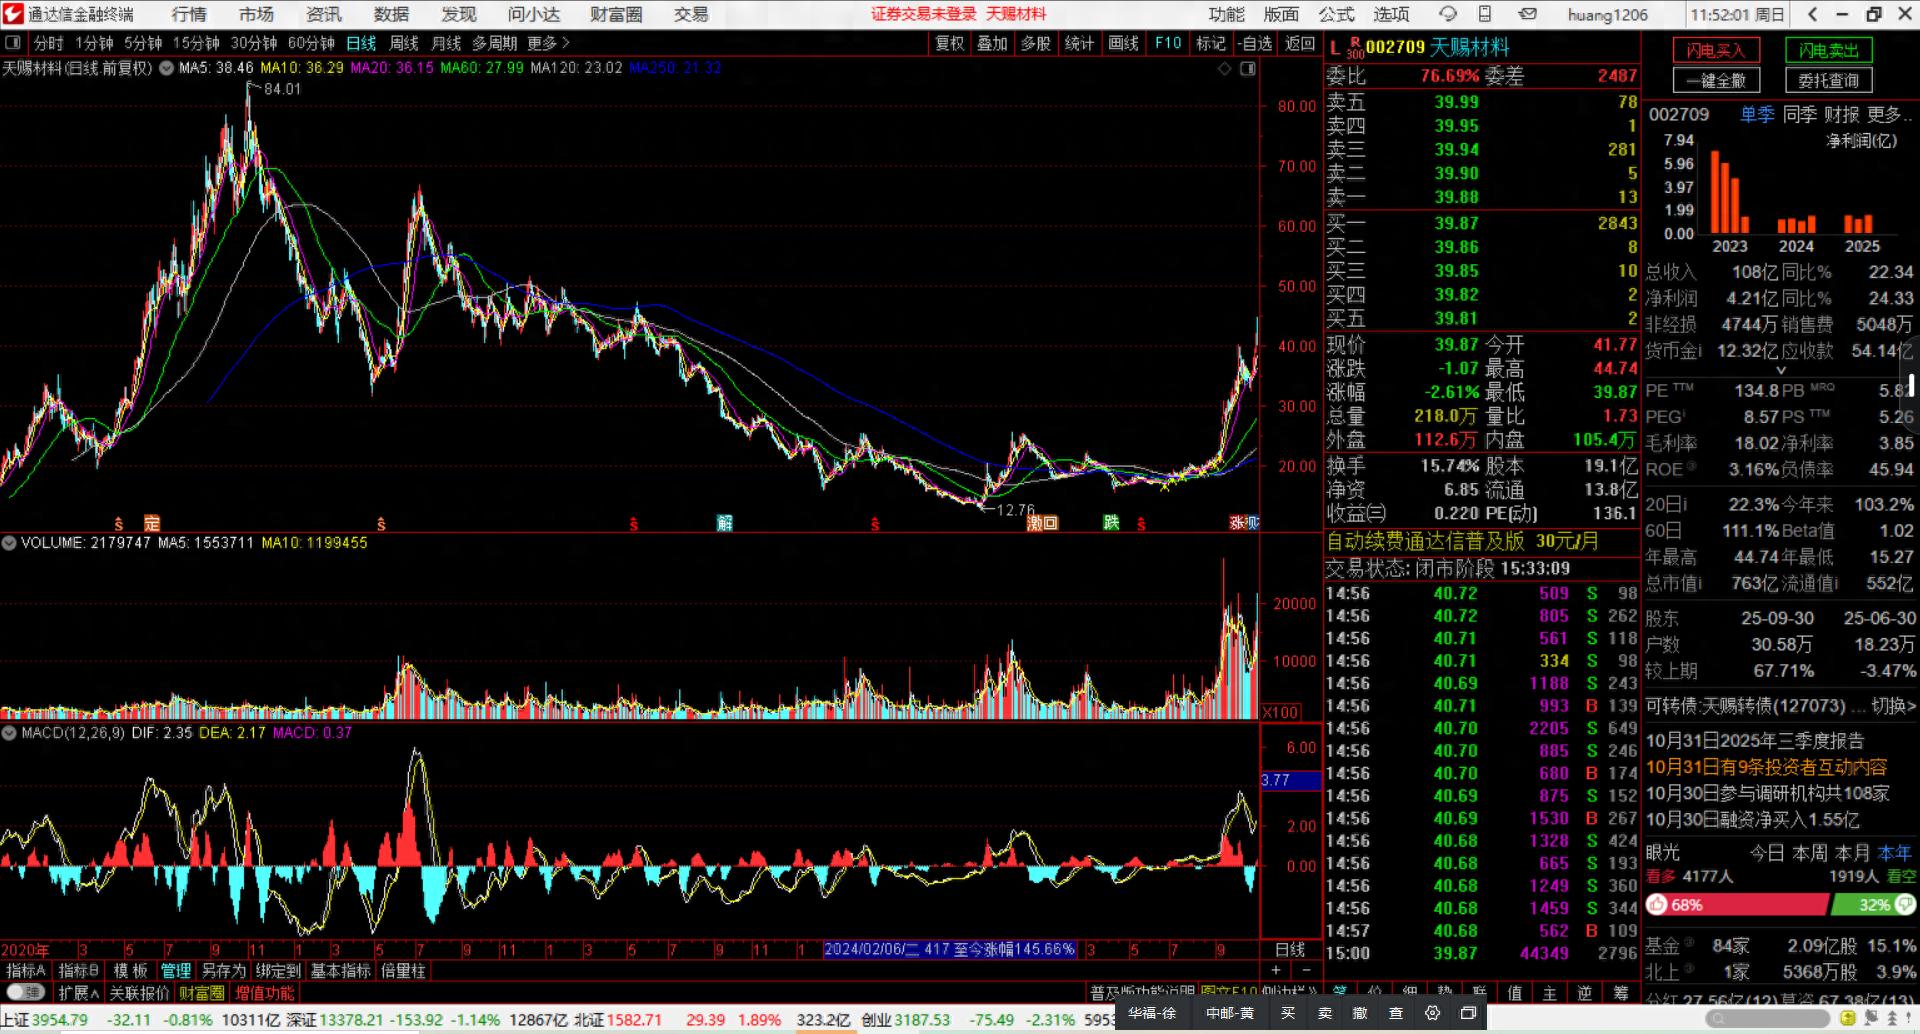Switch chart period to 5分钟
This screenshot has width=1920, height=1034.
(x=143, y=43)
